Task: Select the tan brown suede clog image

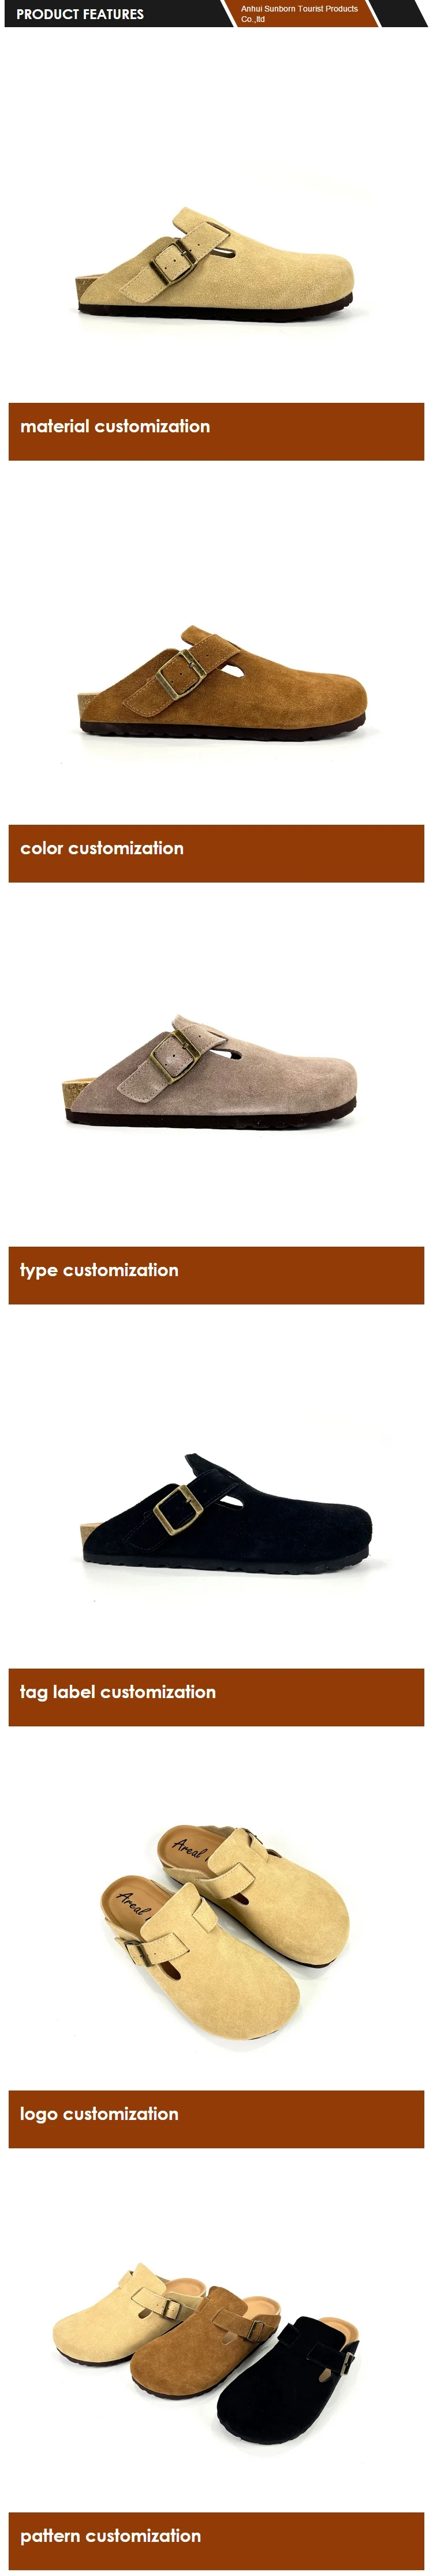Action: click(222, 683)
